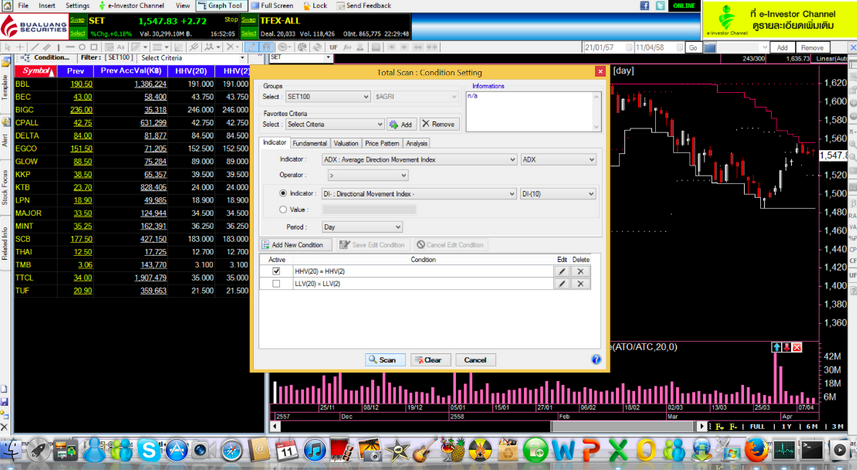Click the crosshair cursor tool
857x470 pixels.
(x=20, y=47)
